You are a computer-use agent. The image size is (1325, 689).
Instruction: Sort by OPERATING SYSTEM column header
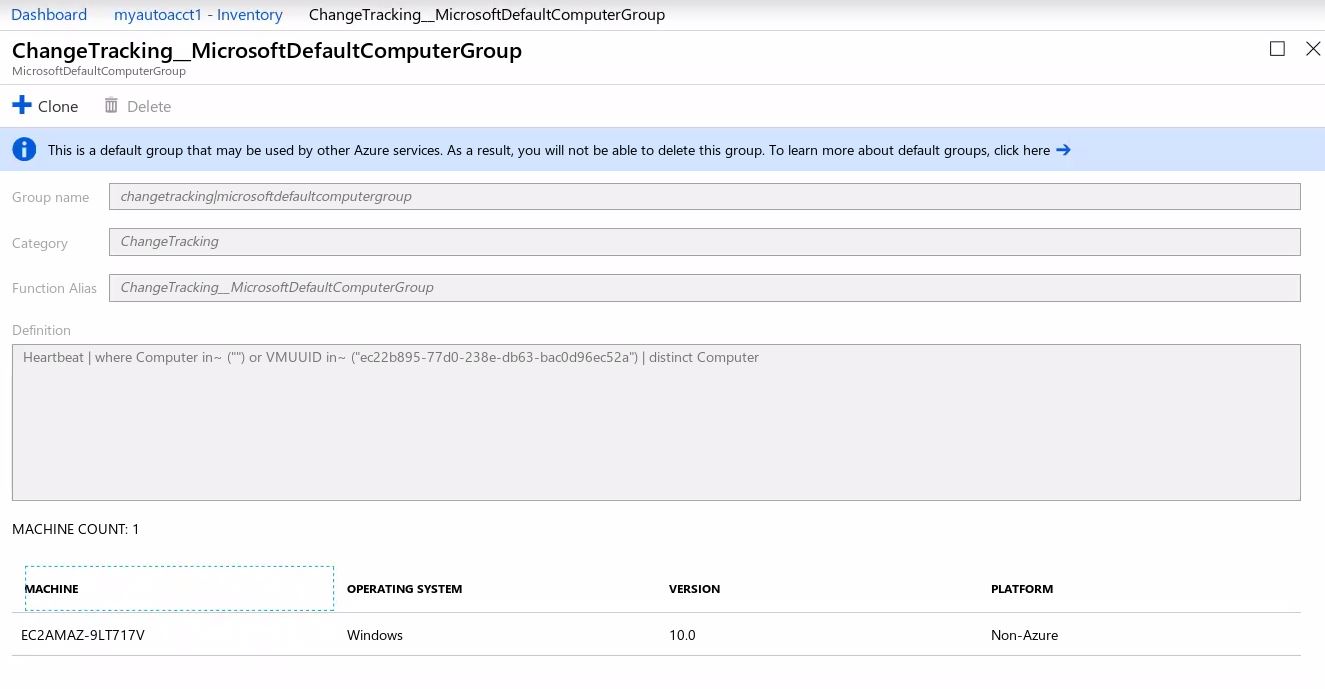pos(404,589)
